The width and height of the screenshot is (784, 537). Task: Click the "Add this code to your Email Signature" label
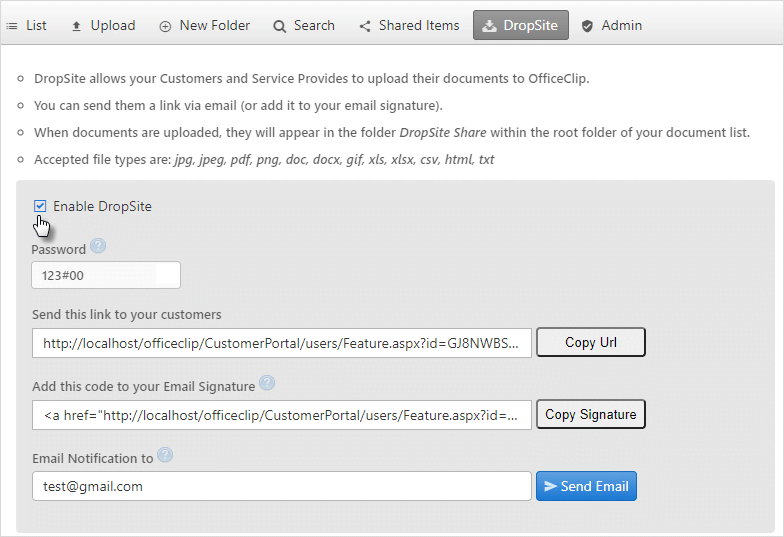[144, 386]
